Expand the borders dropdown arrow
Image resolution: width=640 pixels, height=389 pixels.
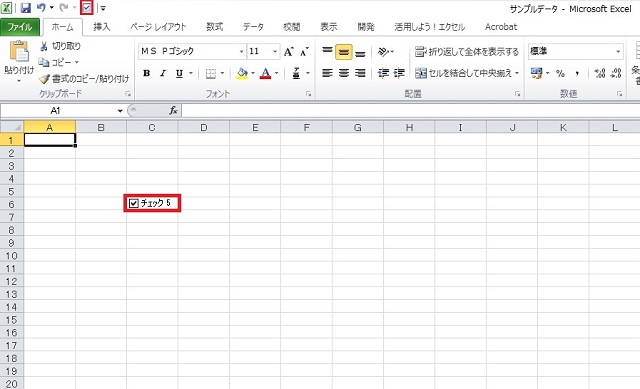click(x=222, y=73)
